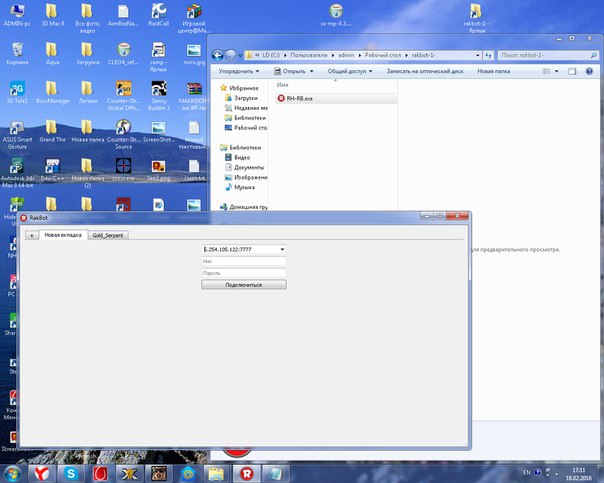Toggle Explorer preview pane button
Screen dimensions: 604x483
(x=572, y=71)
